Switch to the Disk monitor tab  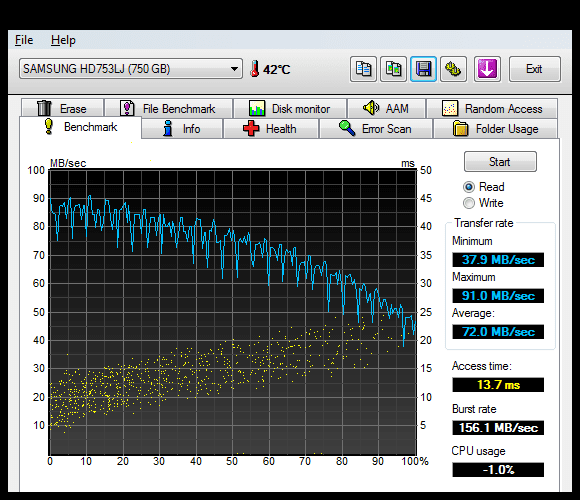click(290, 109)
